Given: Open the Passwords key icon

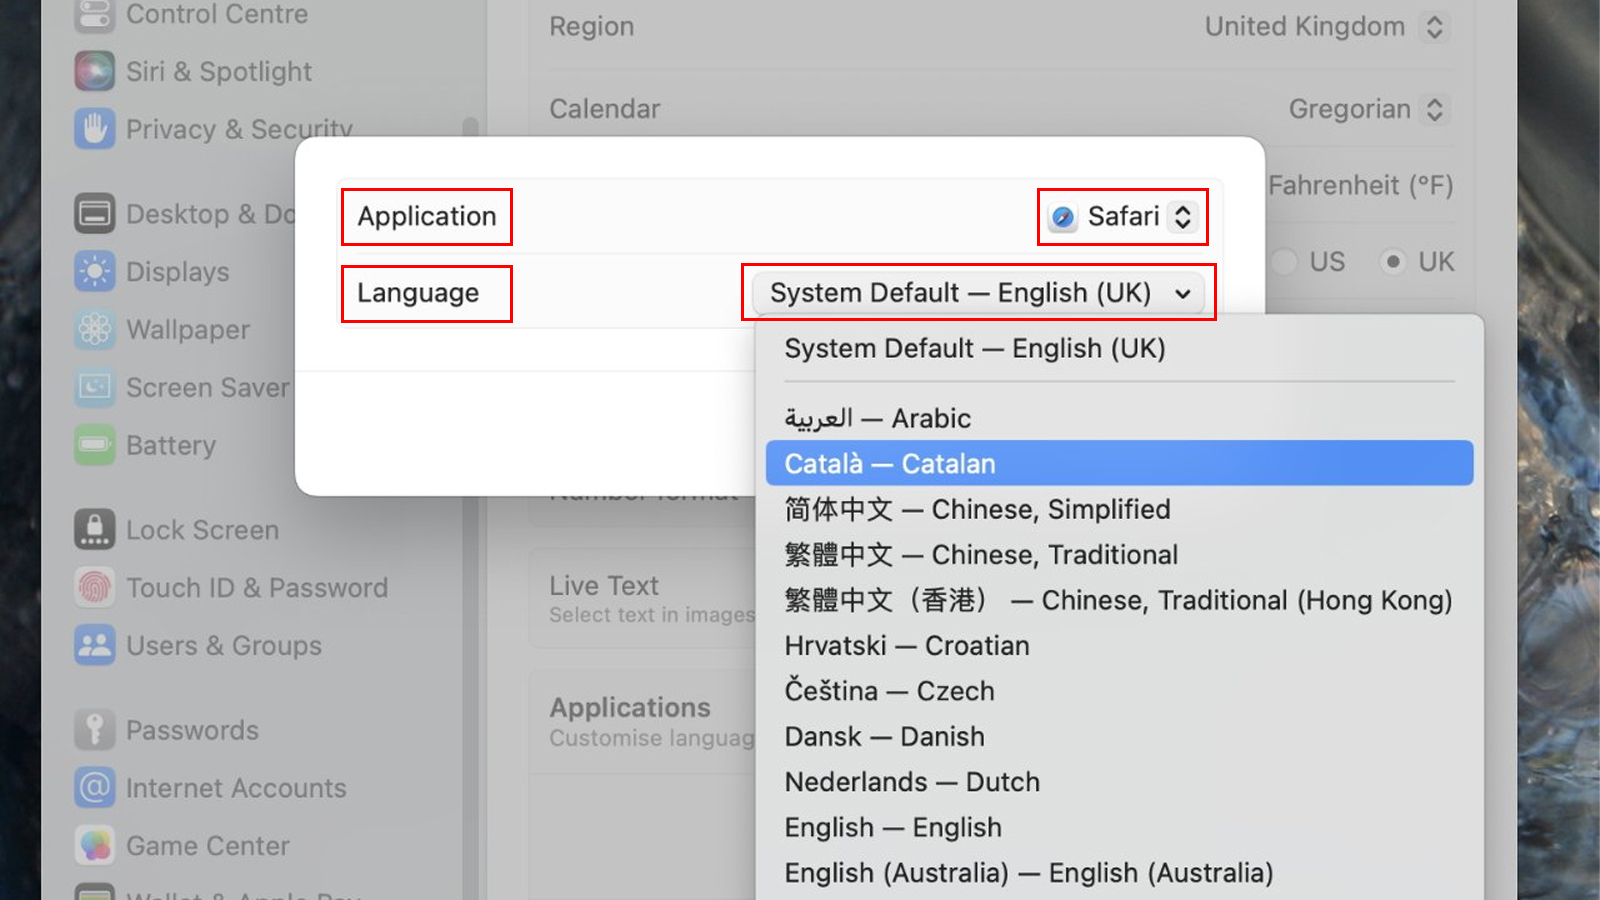Looking at the screenshot, I should coord(95,730).
